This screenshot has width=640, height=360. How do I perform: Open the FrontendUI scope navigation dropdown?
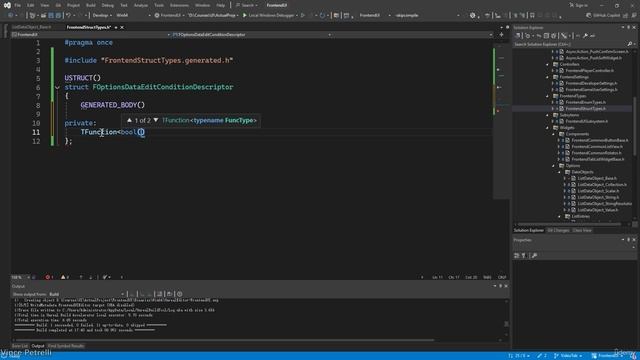click(91, 35)
